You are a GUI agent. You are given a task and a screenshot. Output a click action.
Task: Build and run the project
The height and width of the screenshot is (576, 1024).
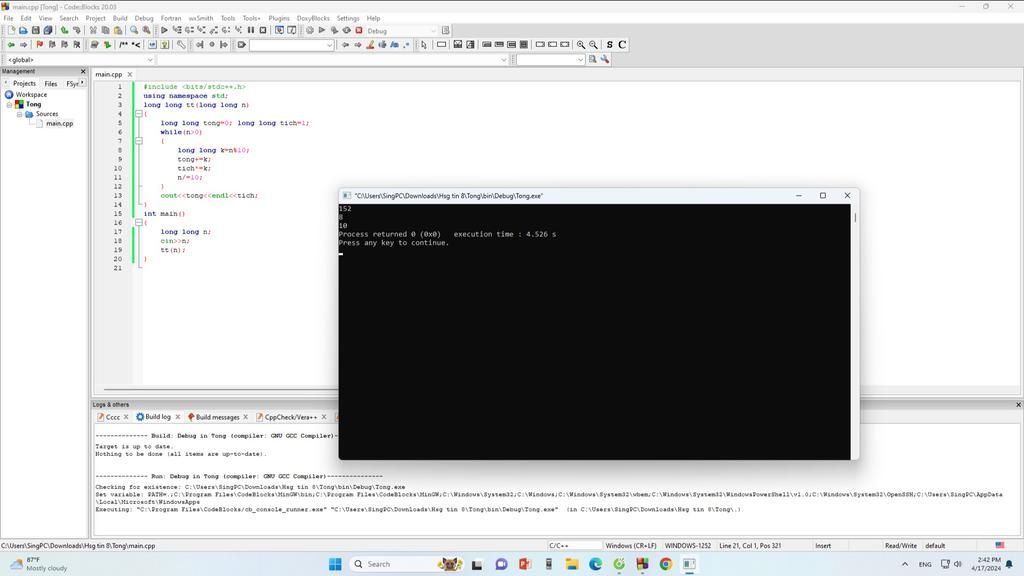point(334,30)
